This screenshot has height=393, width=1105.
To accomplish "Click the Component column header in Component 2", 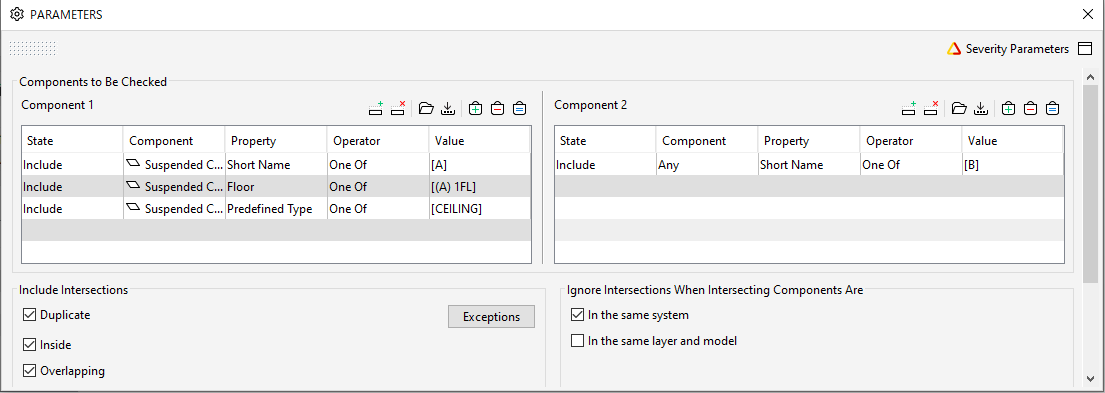I will 708,141.
